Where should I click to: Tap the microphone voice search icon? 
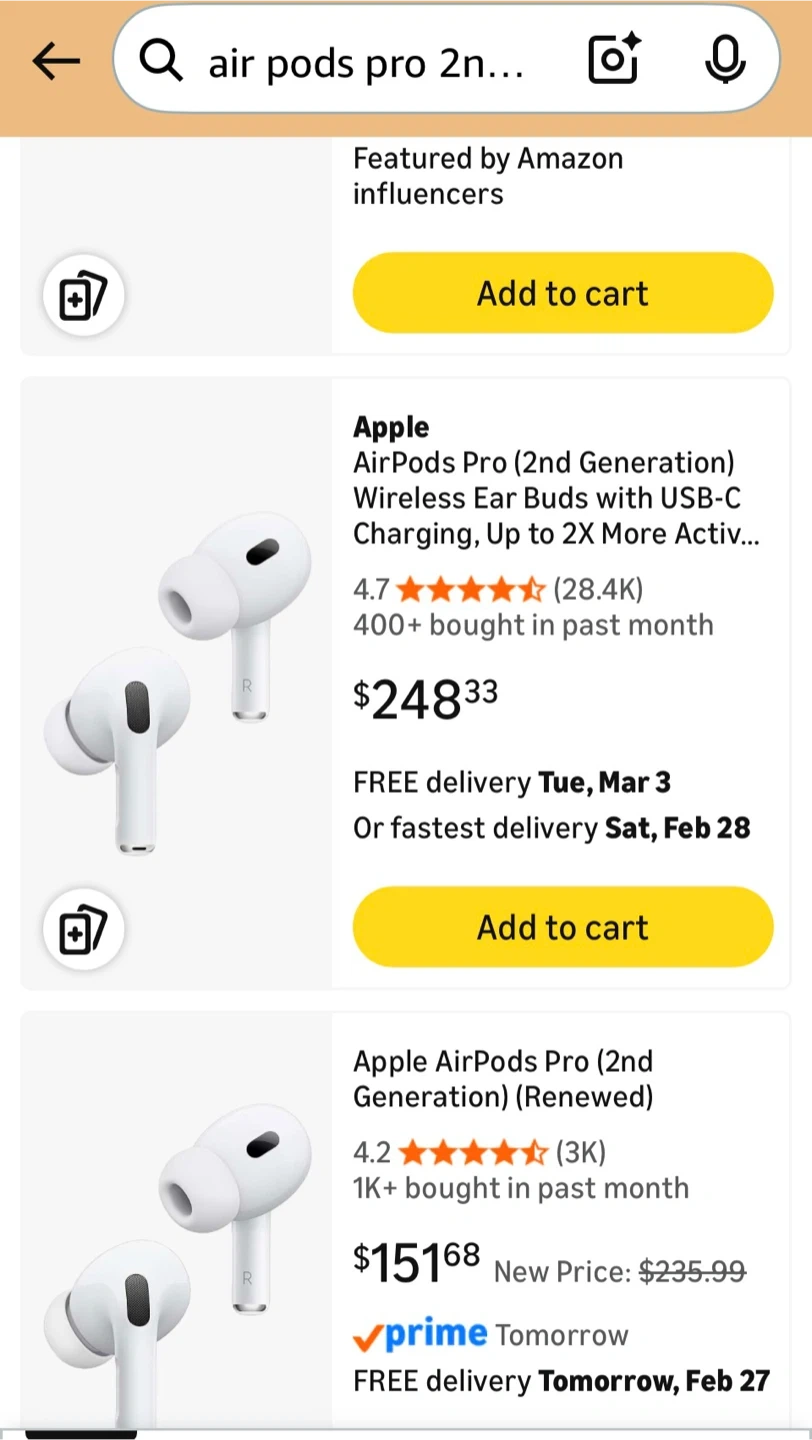[725, 61]
